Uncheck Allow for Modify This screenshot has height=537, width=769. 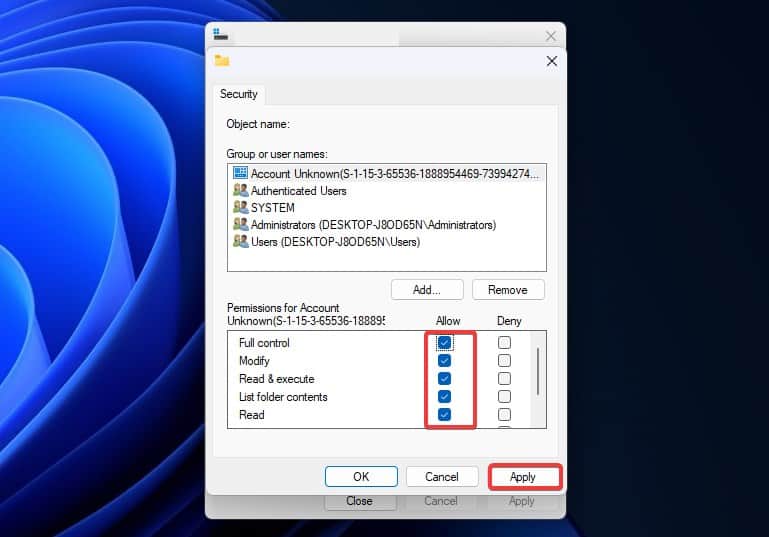click(444, 360)
